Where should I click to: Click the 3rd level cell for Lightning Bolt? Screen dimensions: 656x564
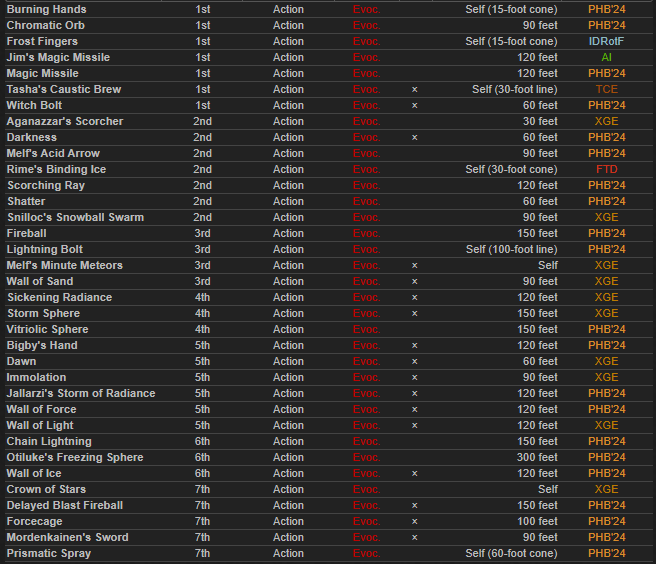(x=202, y=249)
